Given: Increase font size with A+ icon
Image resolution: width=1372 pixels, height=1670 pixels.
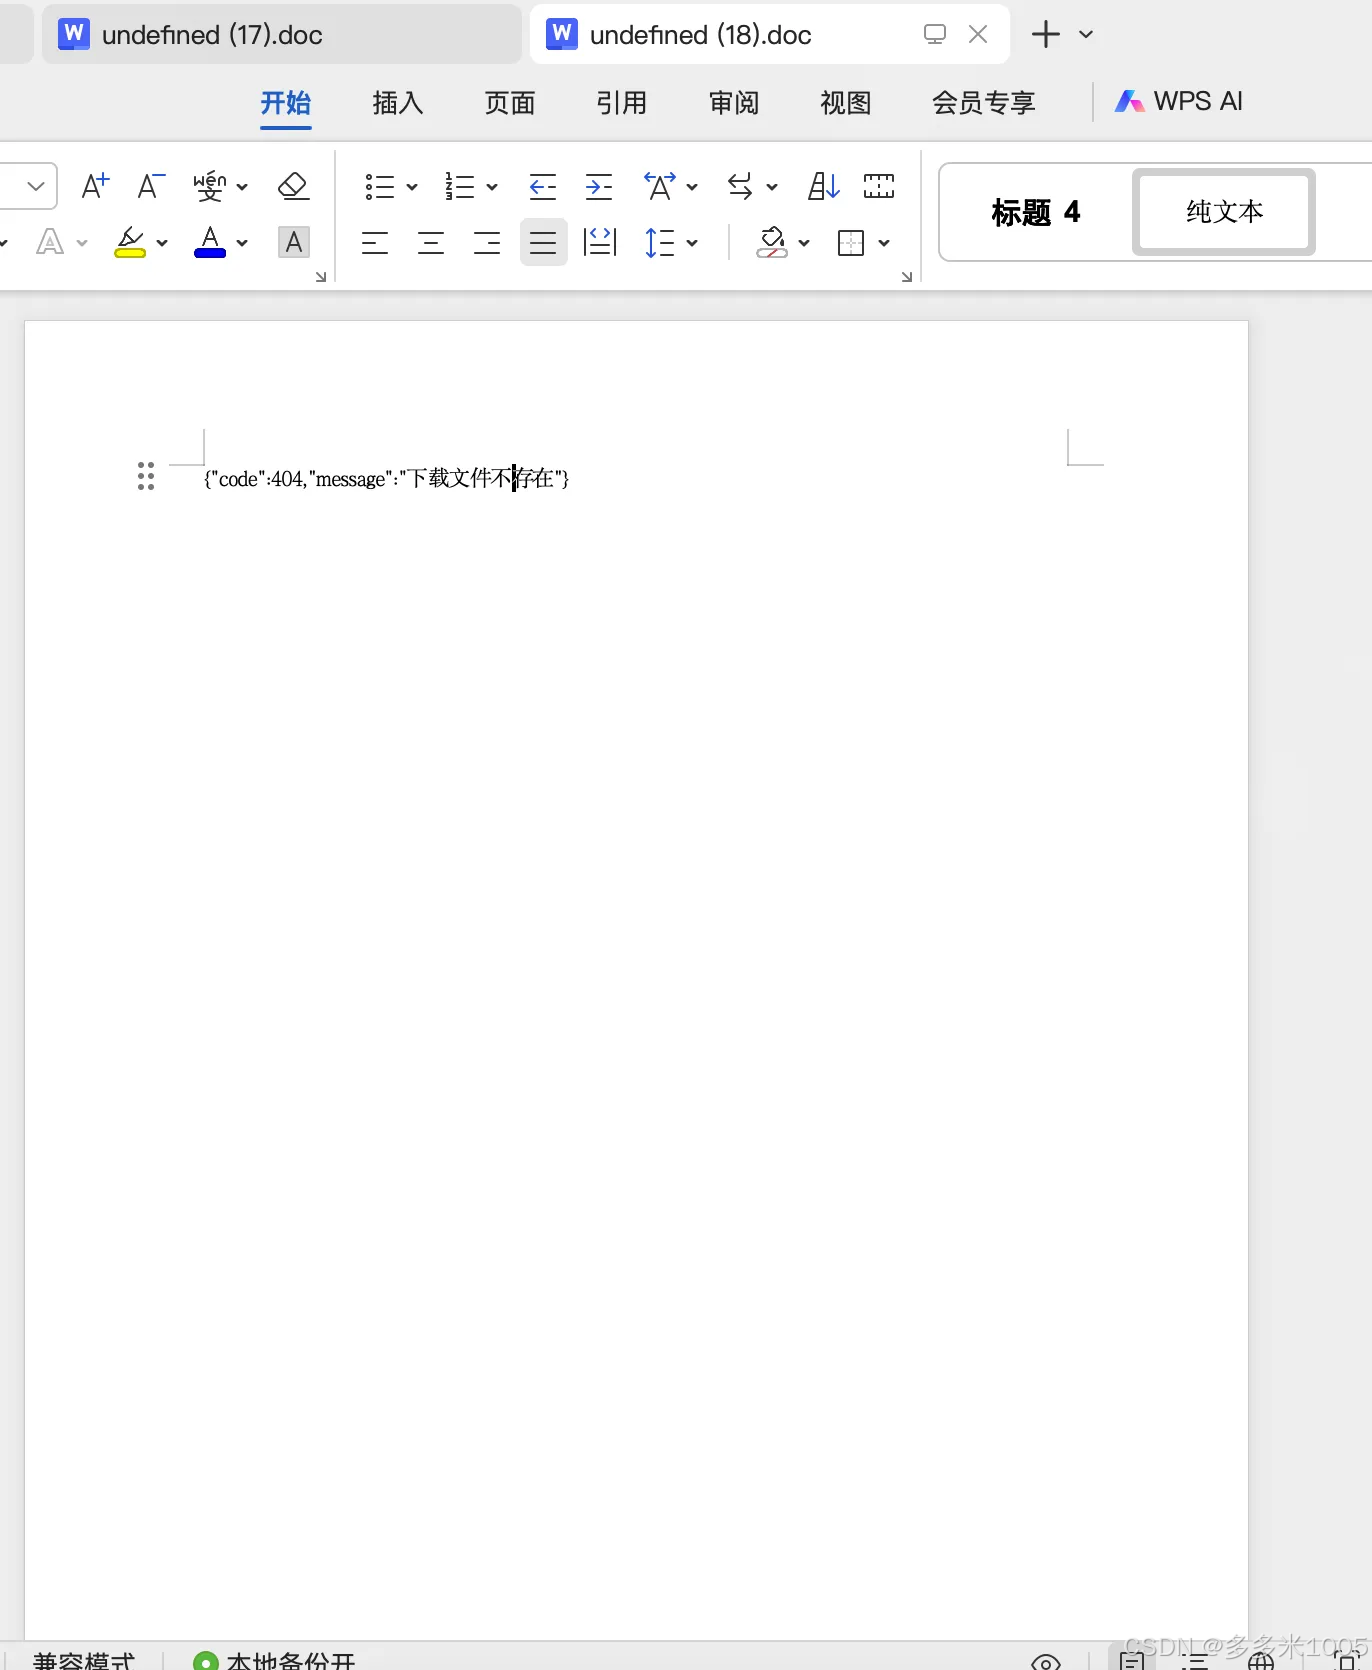Looking at the screenshot, I should [x=95, y=186].
